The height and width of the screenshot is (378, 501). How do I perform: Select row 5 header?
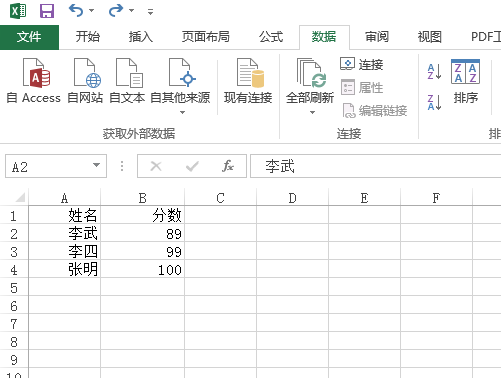click(x=14, y=287)
